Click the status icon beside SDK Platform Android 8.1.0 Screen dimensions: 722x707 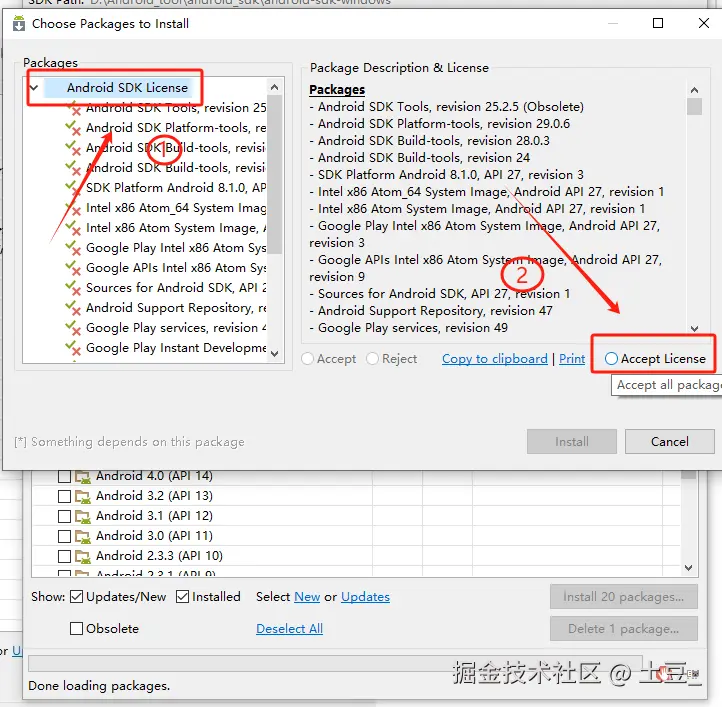(x=73, y=188)
